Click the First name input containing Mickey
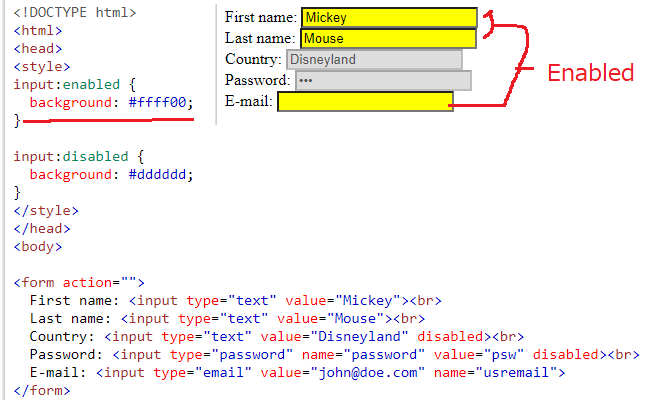652x404 pixels. 389,17
